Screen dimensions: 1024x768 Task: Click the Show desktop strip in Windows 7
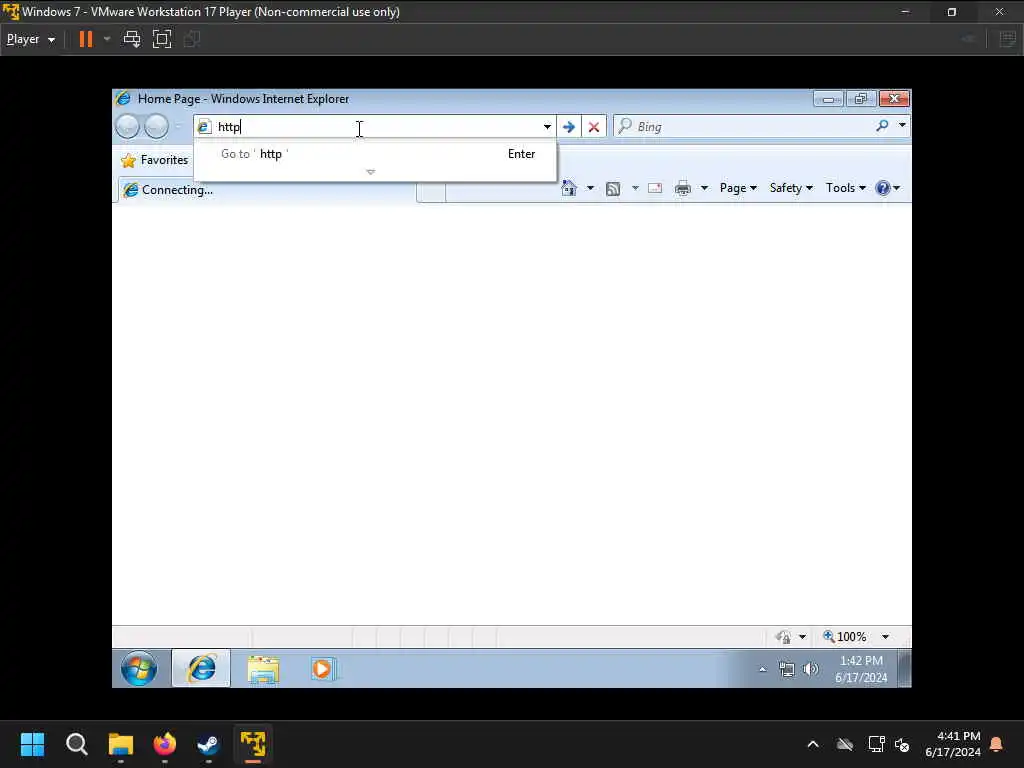pyautogui.click(x=904, y=669)
